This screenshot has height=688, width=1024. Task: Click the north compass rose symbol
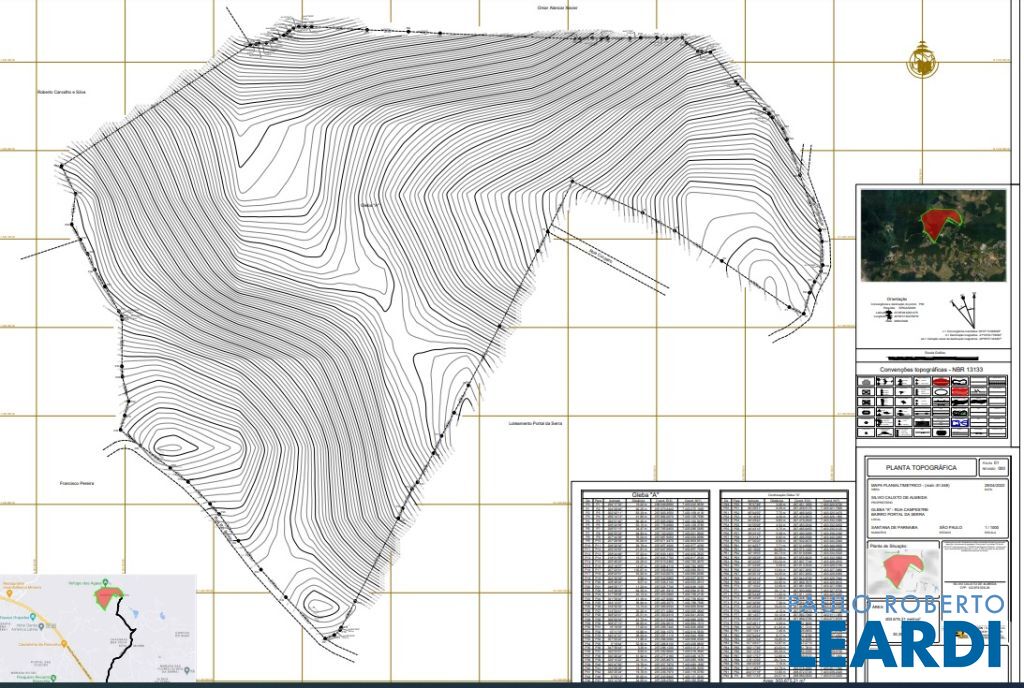[920, 62]
